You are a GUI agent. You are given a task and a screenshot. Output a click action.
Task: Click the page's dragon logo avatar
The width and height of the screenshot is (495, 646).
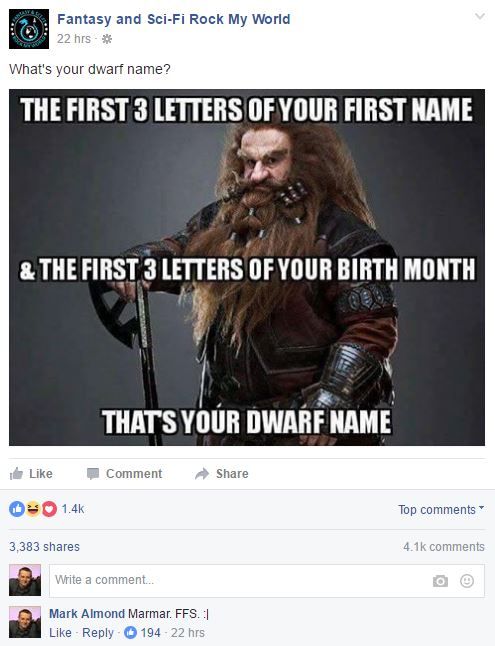(29, 29)
